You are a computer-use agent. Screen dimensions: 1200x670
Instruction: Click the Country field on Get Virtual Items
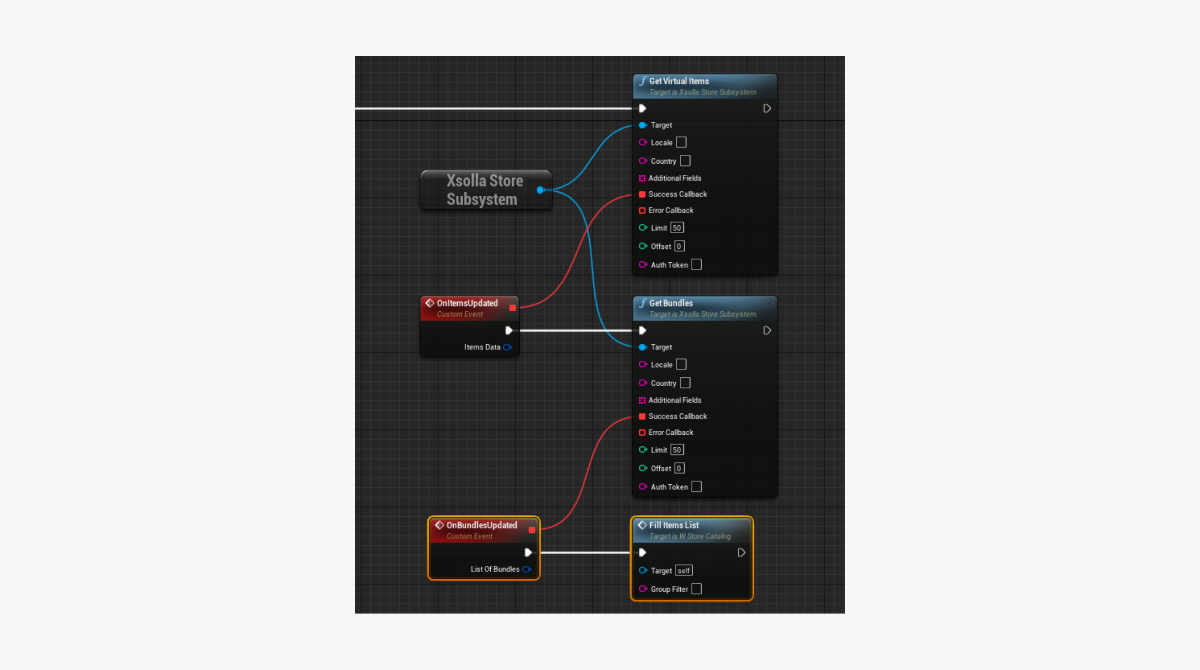point(685,160)
